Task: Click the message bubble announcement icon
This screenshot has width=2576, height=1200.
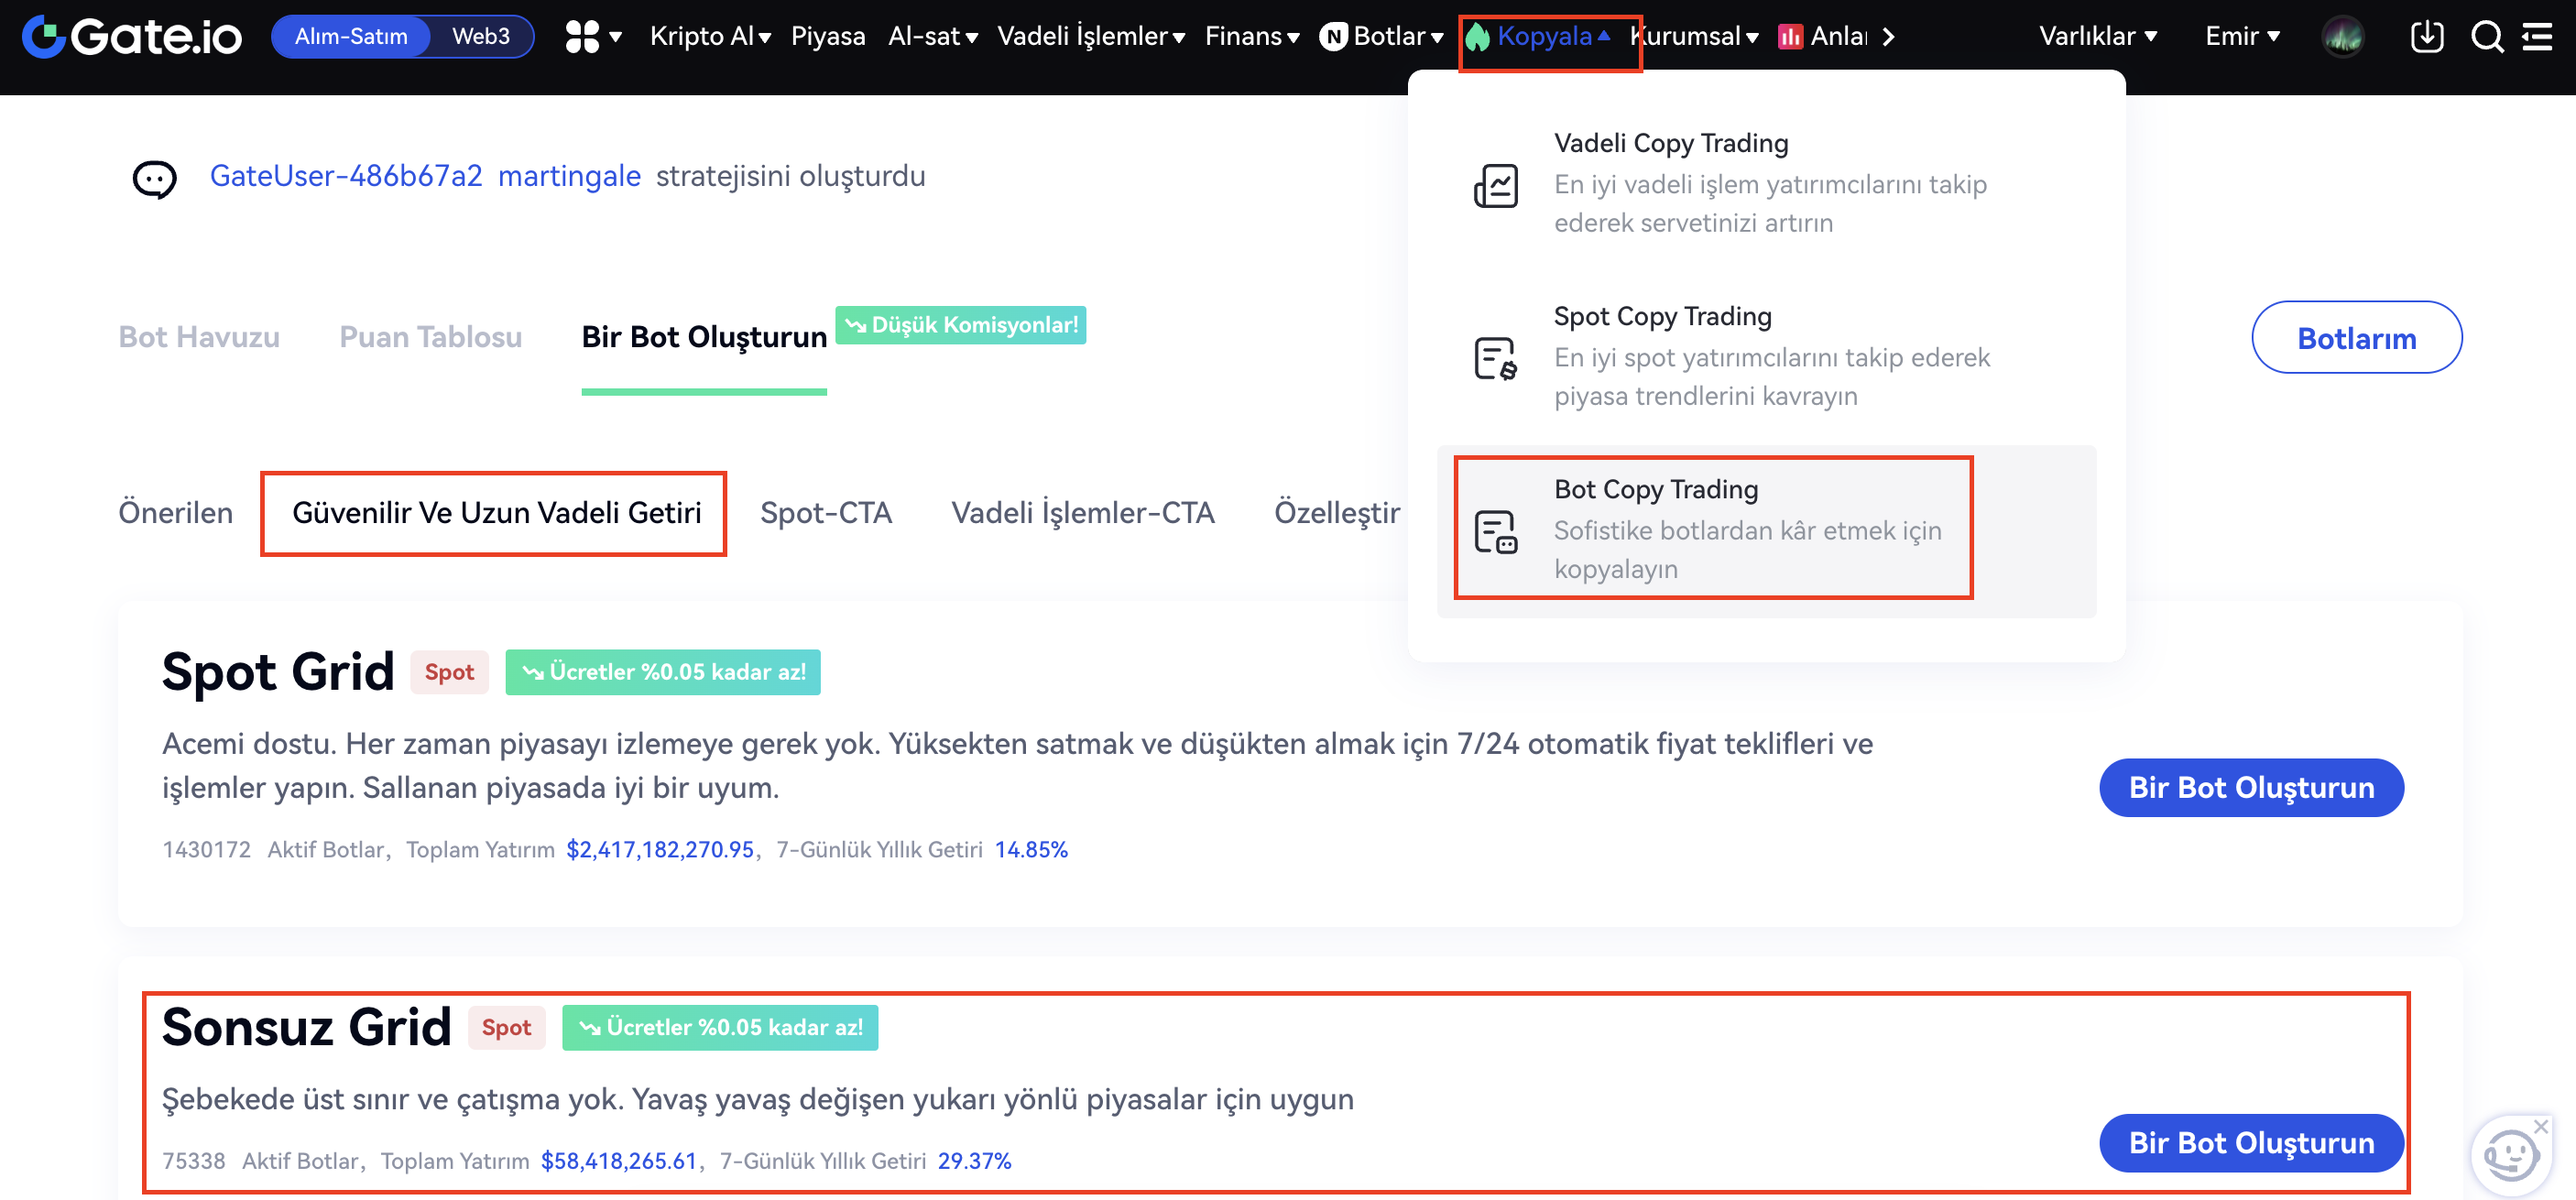Action: click(154, 179)
